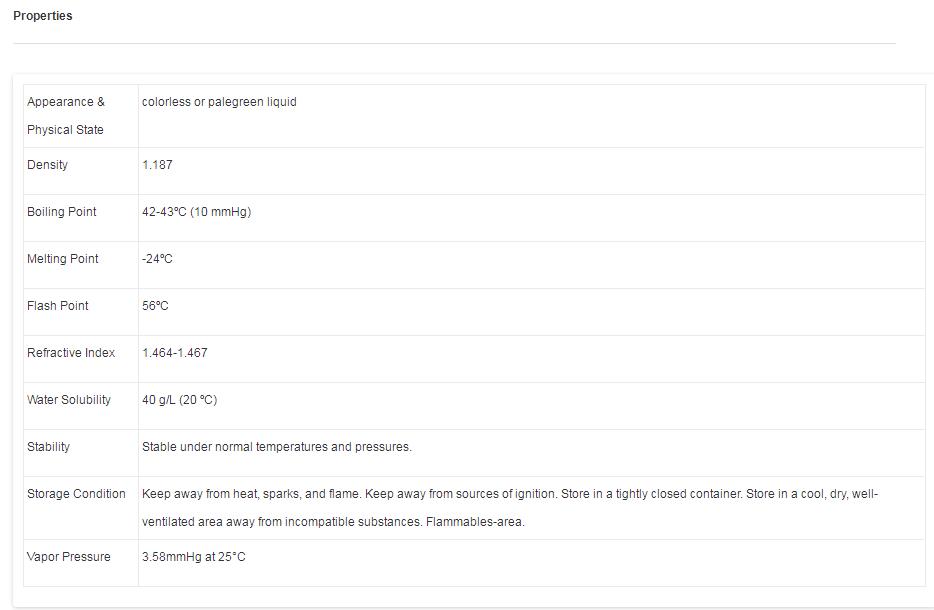Select the Melting Point label

(63, 259)
